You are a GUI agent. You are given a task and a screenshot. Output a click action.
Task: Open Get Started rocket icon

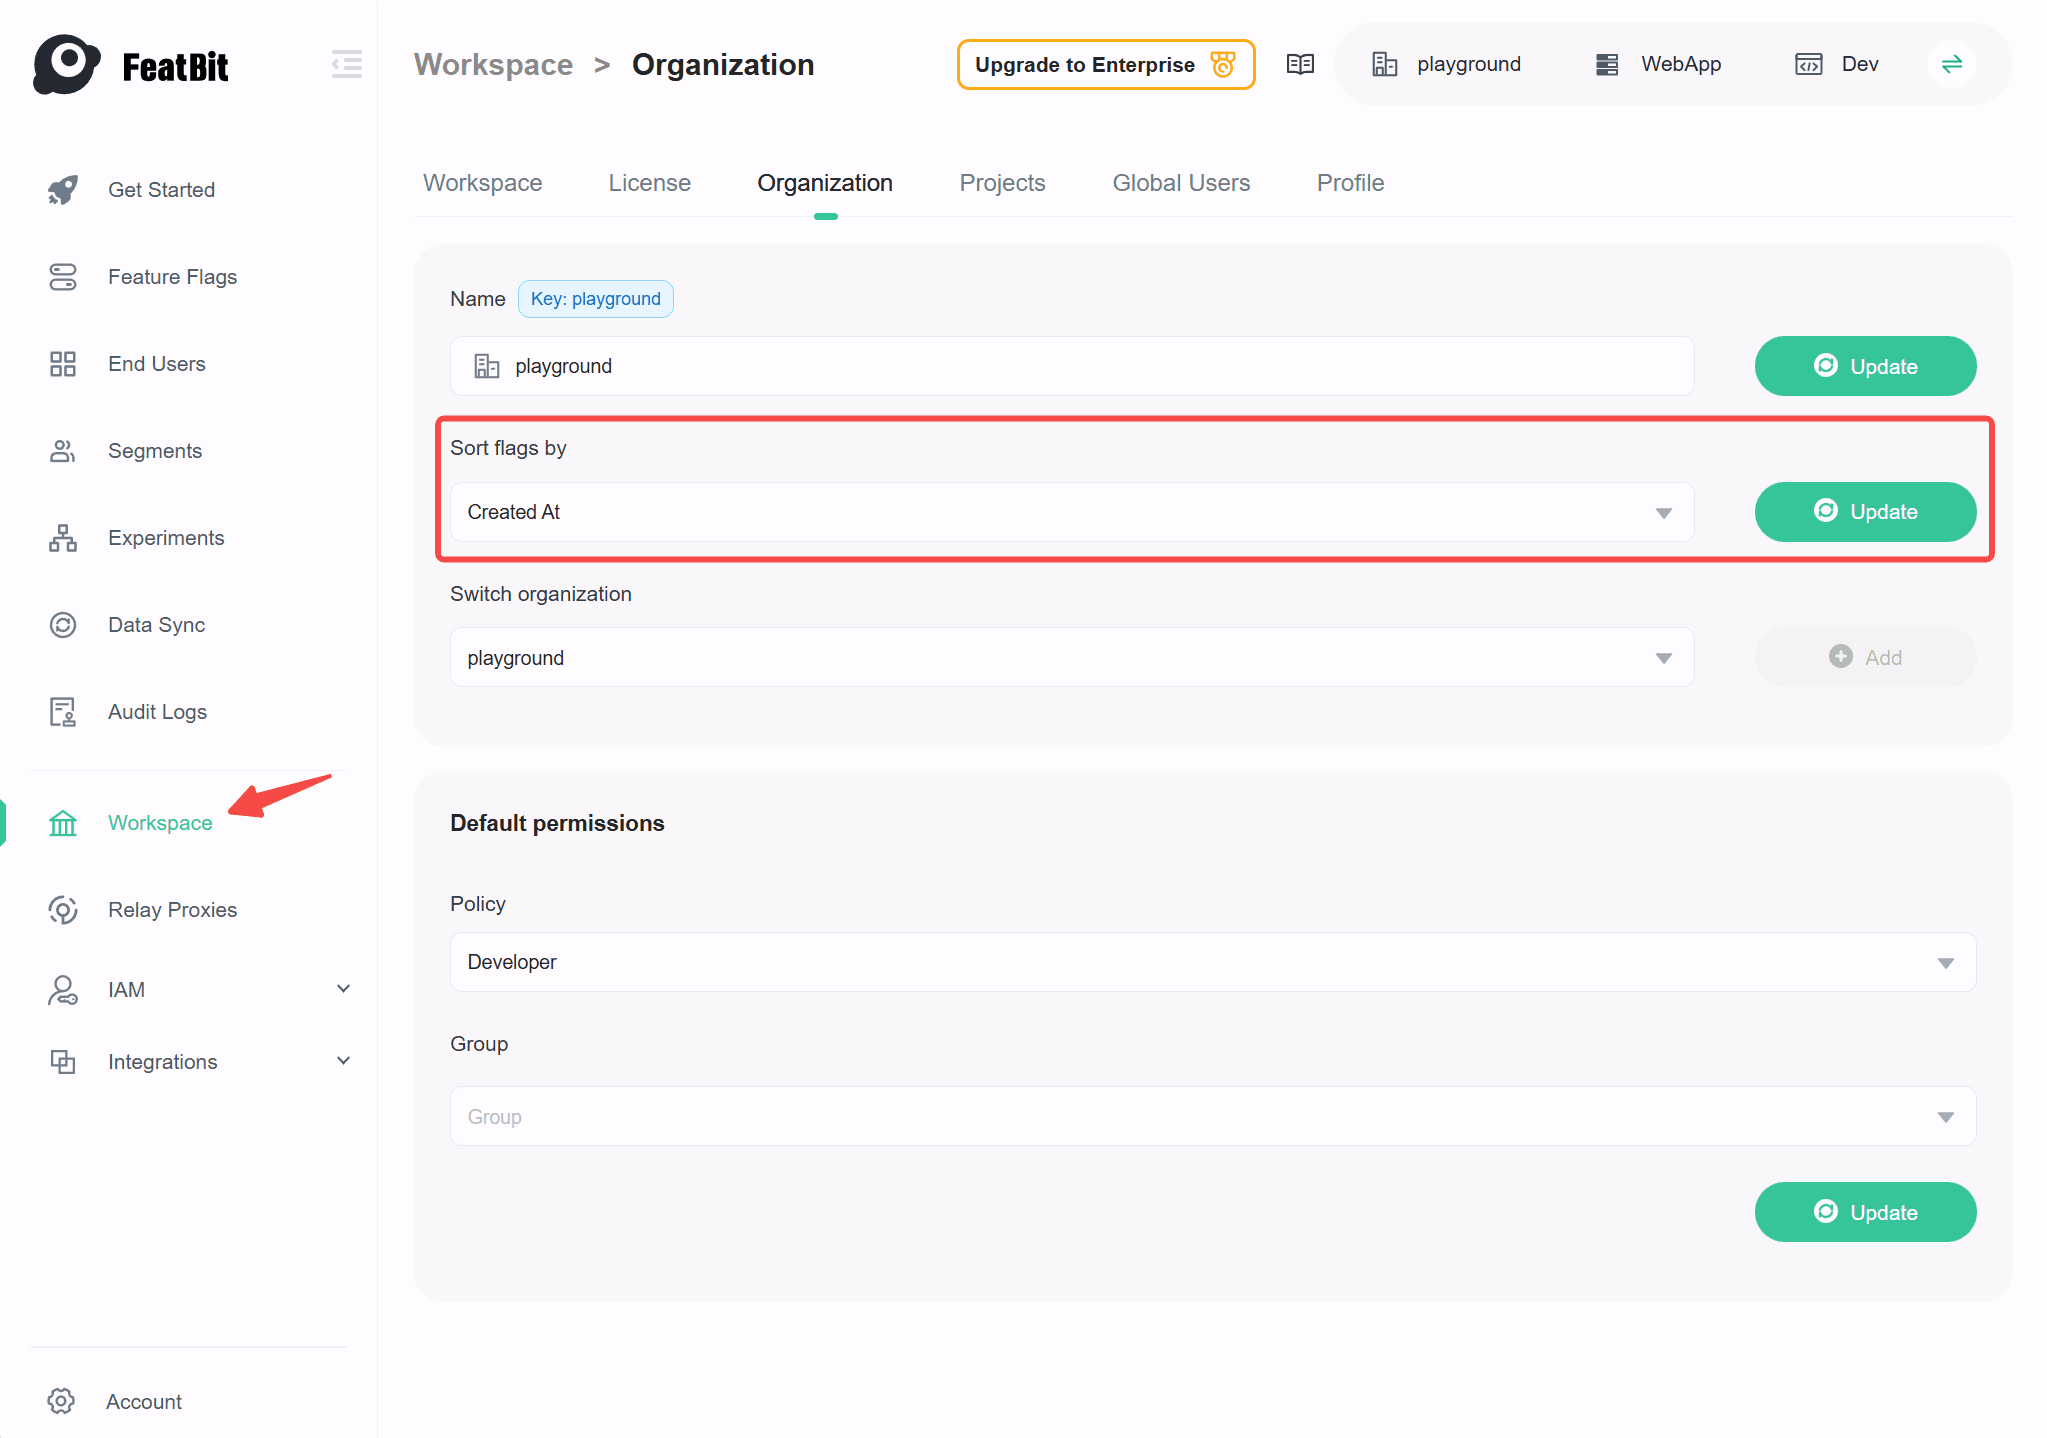[x=63, y=190]
